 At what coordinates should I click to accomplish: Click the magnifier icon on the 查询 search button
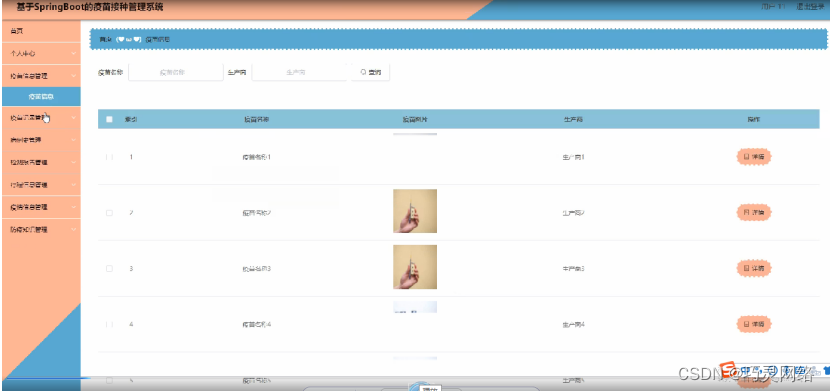(363, 72)
